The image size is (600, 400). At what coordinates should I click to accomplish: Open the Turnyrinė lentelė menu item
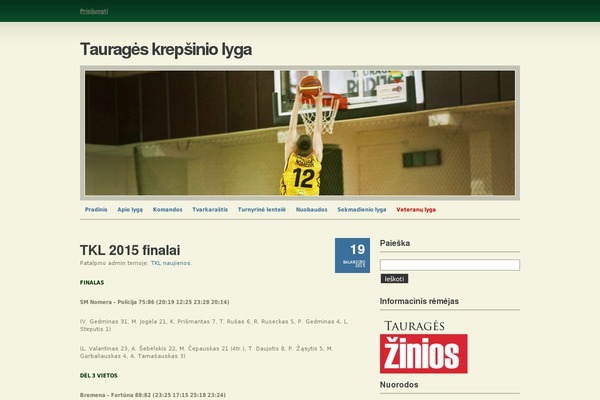pyautogui.click(x=262, y=209)
